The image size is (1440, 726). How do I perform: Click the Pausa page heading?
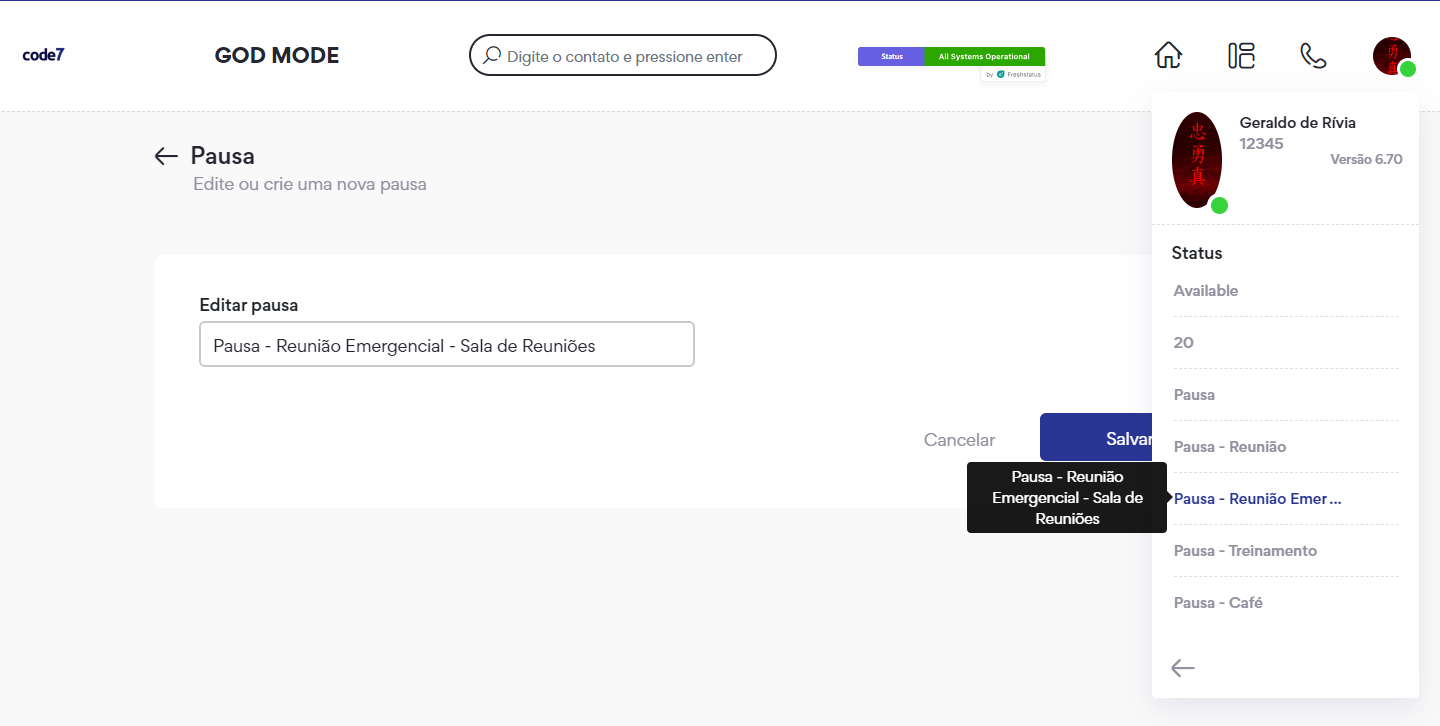[223, 156]
